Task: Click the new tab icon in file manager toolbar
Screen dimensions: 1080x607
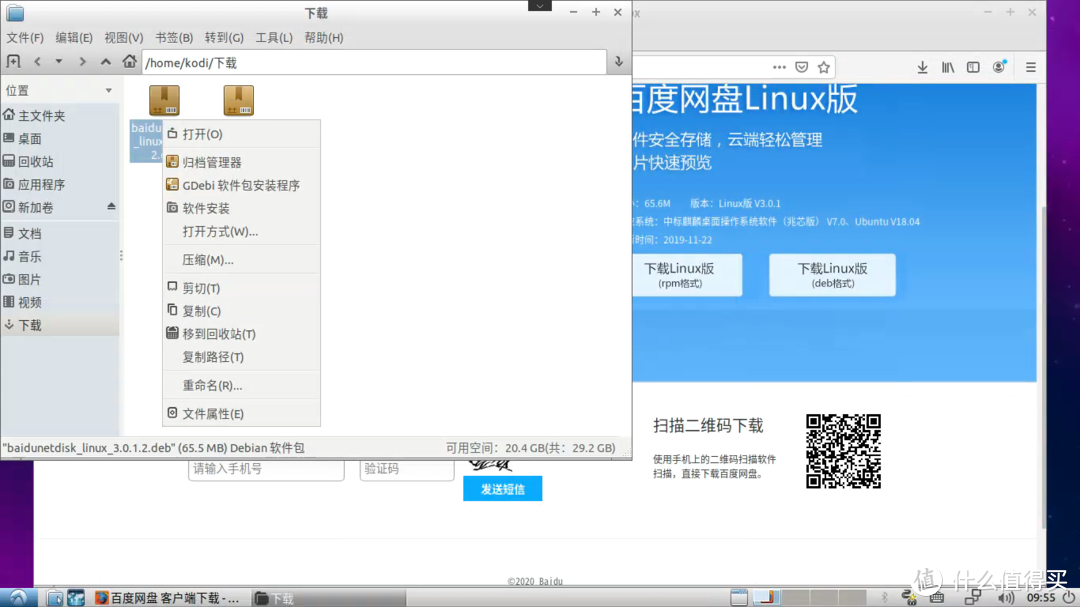Action: pos(13,62)
